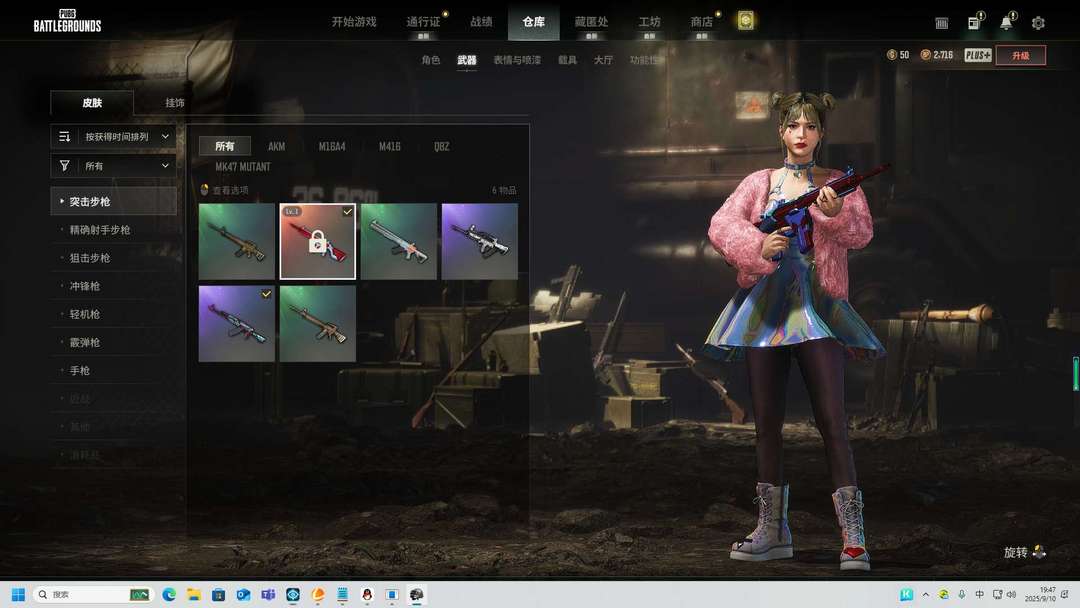Switch to the 表情与喷漆 sub-tab
Image resolution: width=1080 pixels, height=608 pixels.
pyautogui.click(x=517, y=60)
